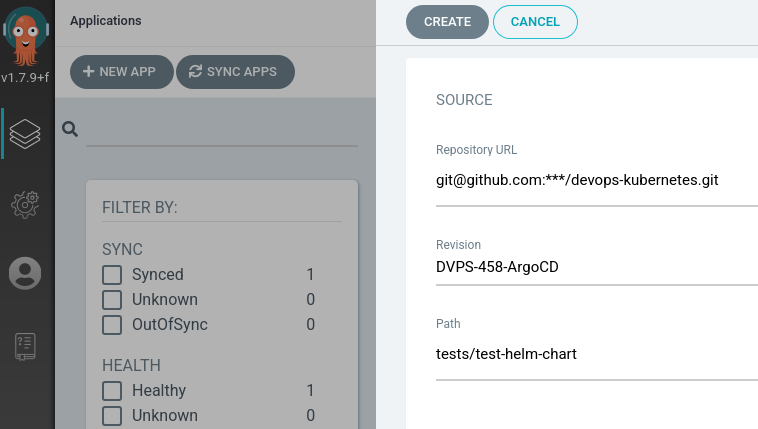The image size is (758, 429).
Task: Click the CREATE button
Action: pyautogui.click(x=447, y=22)
